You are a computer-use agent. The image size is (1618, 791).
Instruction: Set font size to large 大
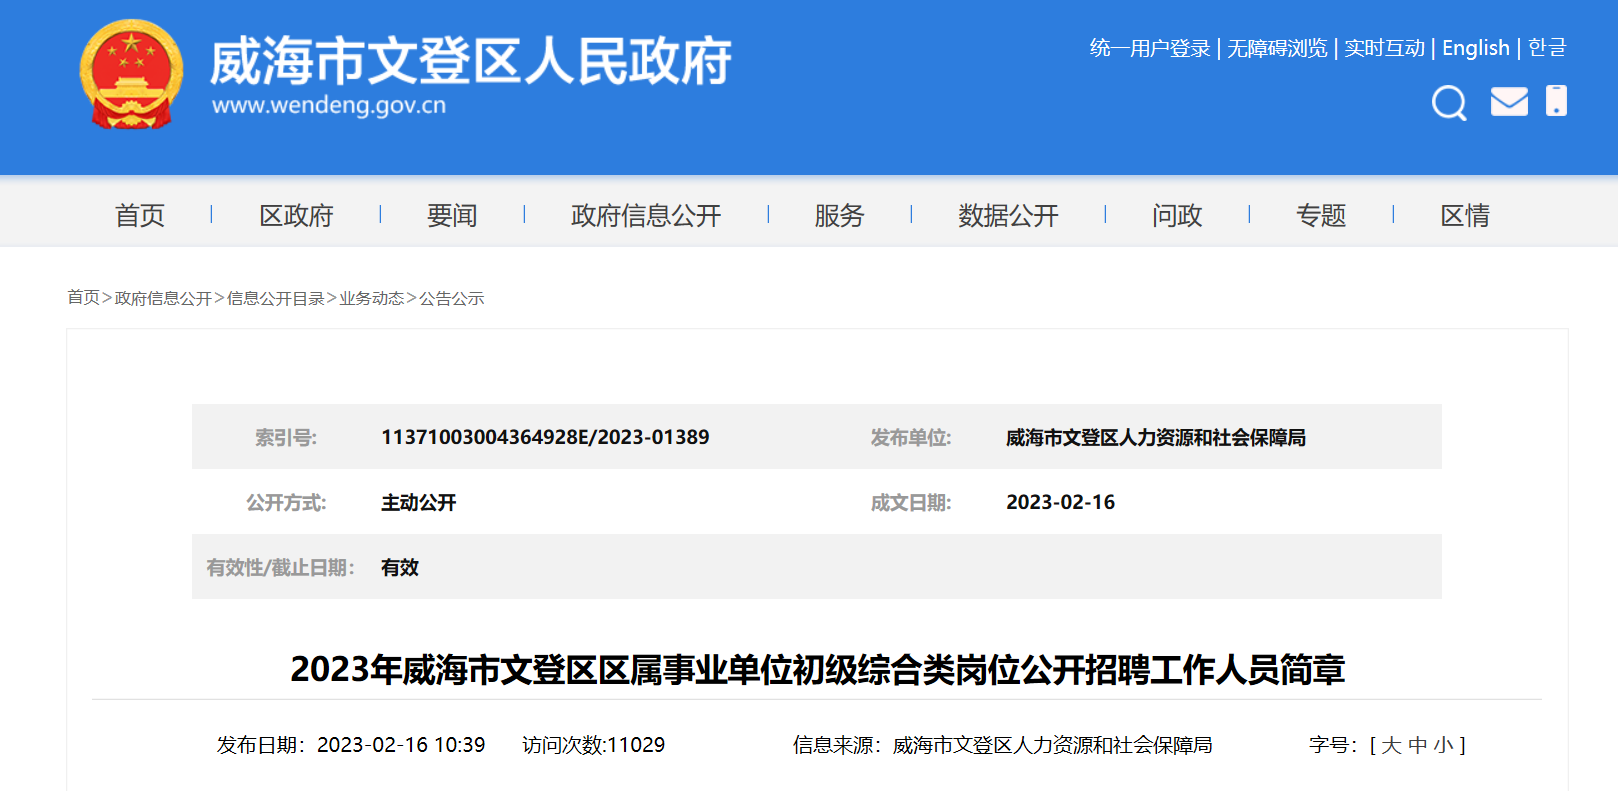click(1391, 745)
